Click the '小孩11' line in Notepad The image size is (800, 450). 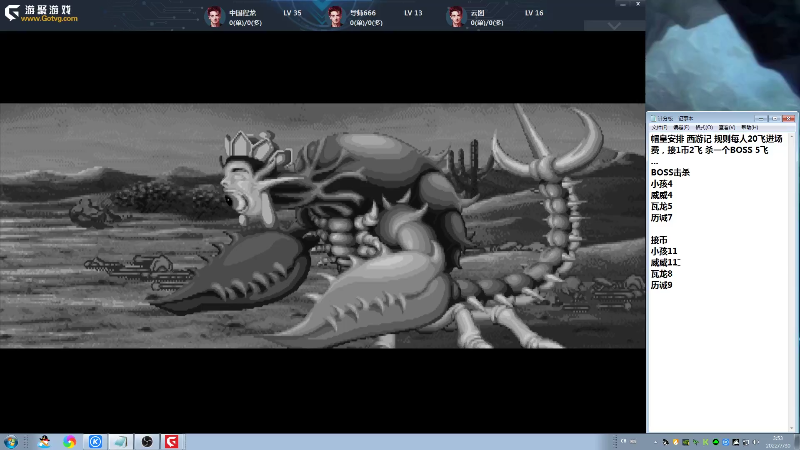[x=664, y=251]
